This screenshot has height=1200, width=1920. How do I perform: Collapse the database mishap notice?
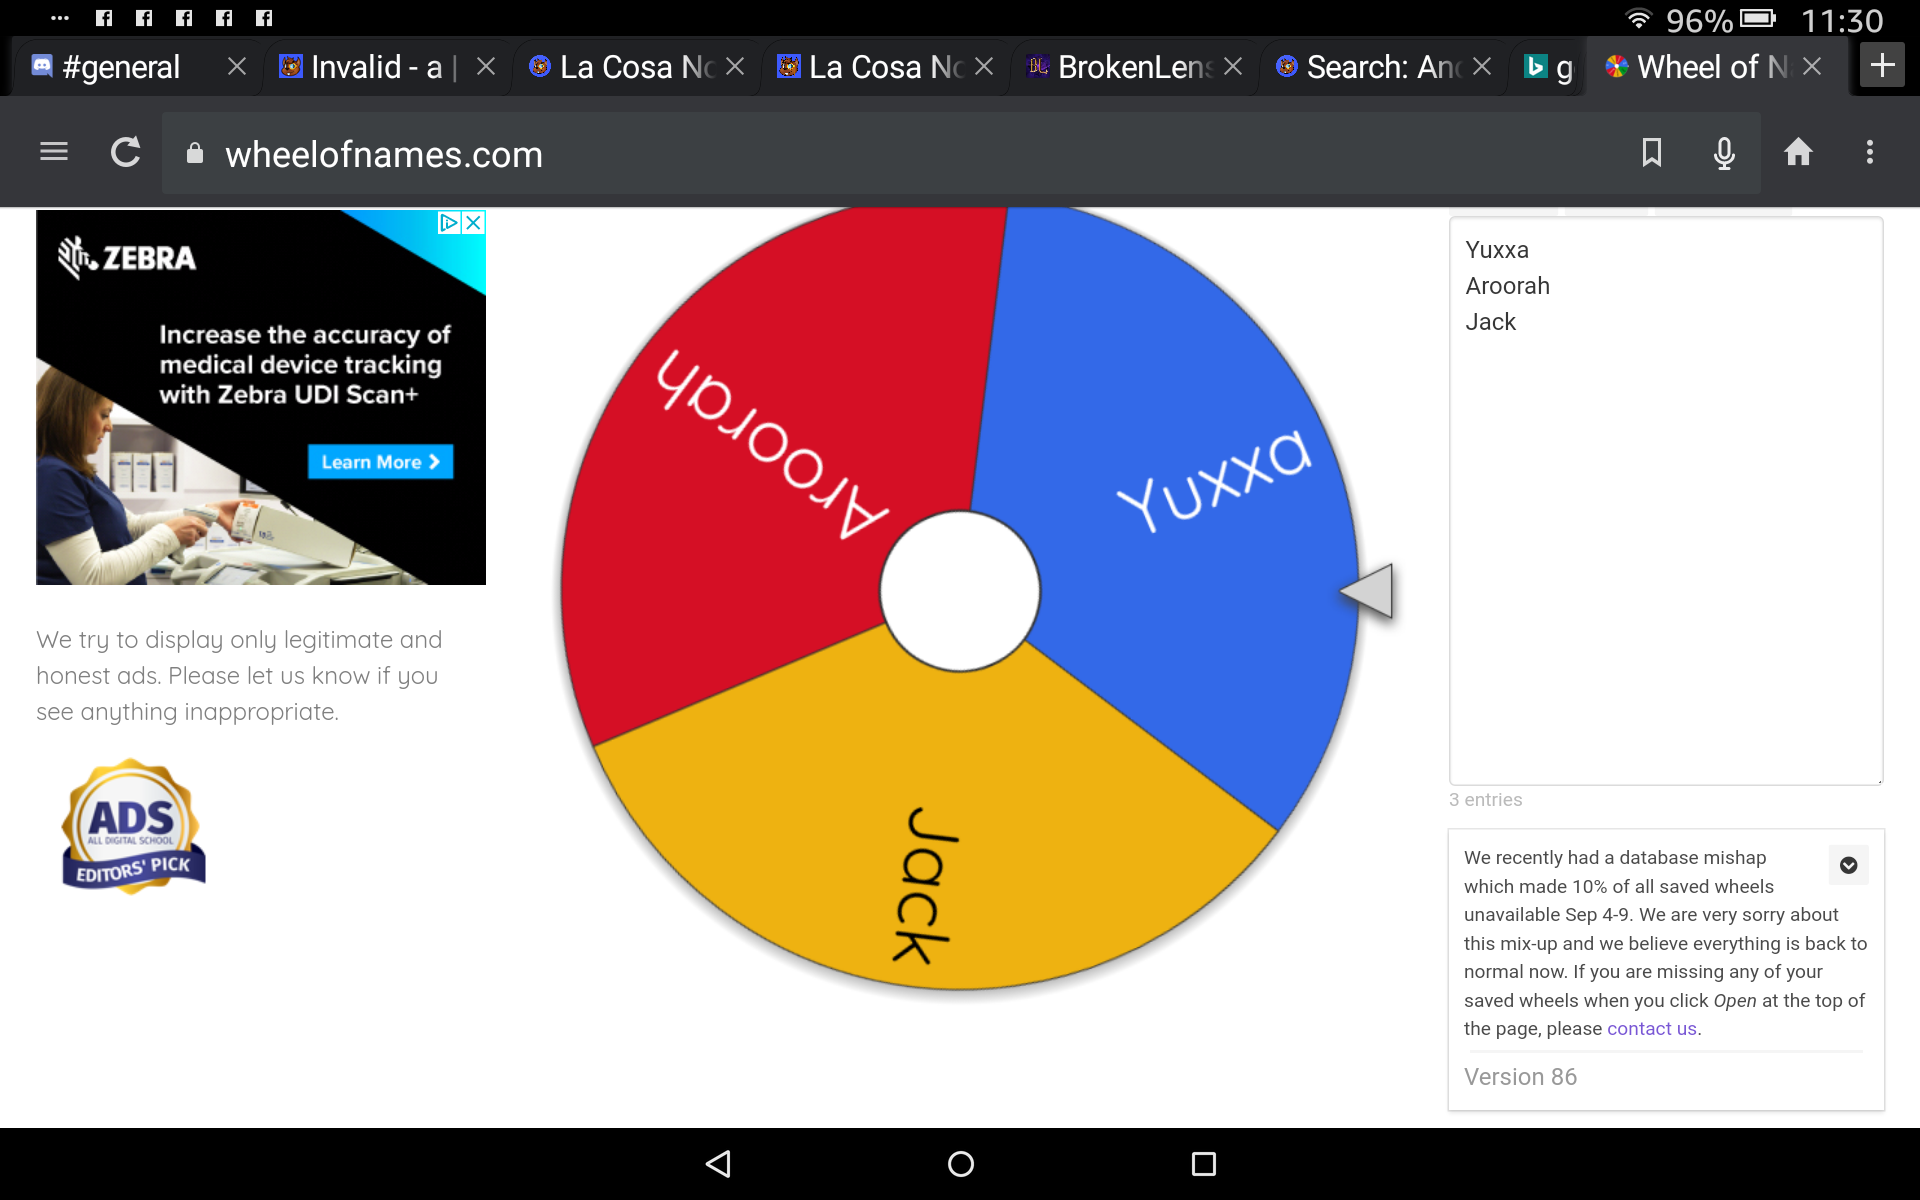tap(1848, 865)
